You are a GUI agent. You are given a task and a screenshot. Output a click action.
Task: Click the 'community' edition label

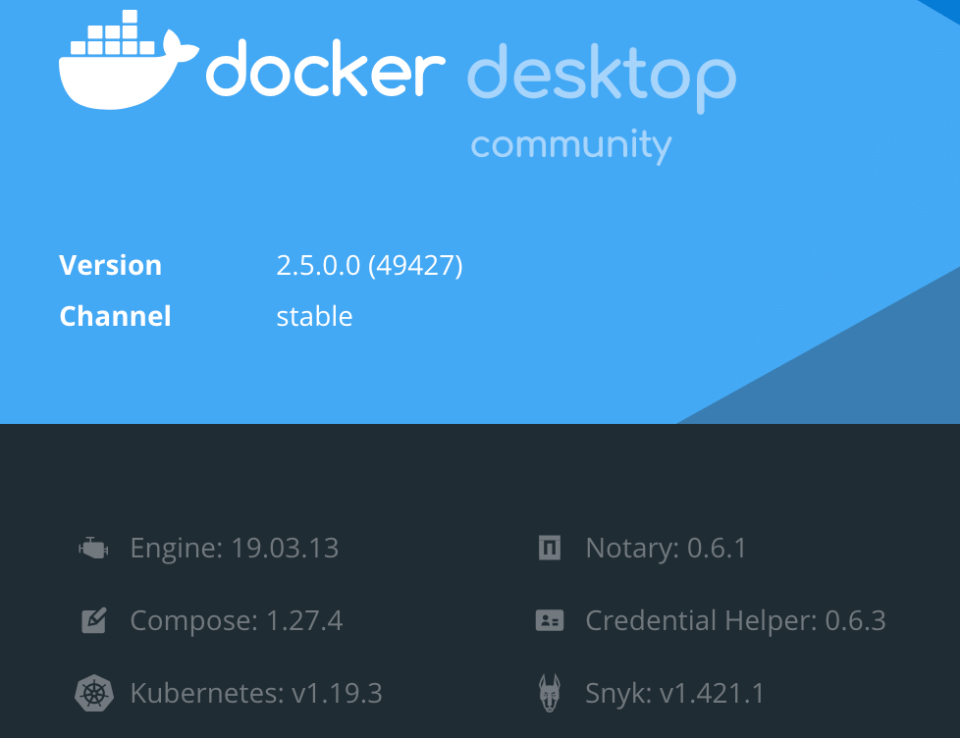571,146
